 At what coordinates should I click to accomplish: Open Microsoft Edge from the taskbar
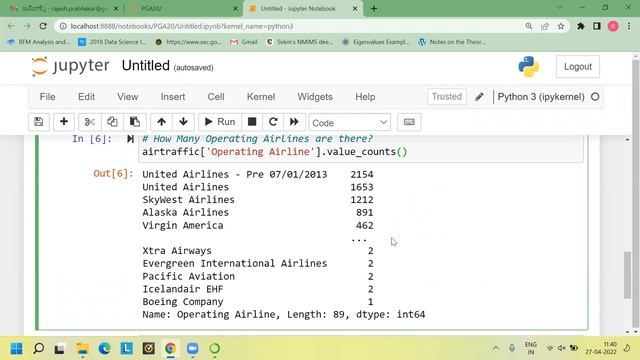(104, 349)
